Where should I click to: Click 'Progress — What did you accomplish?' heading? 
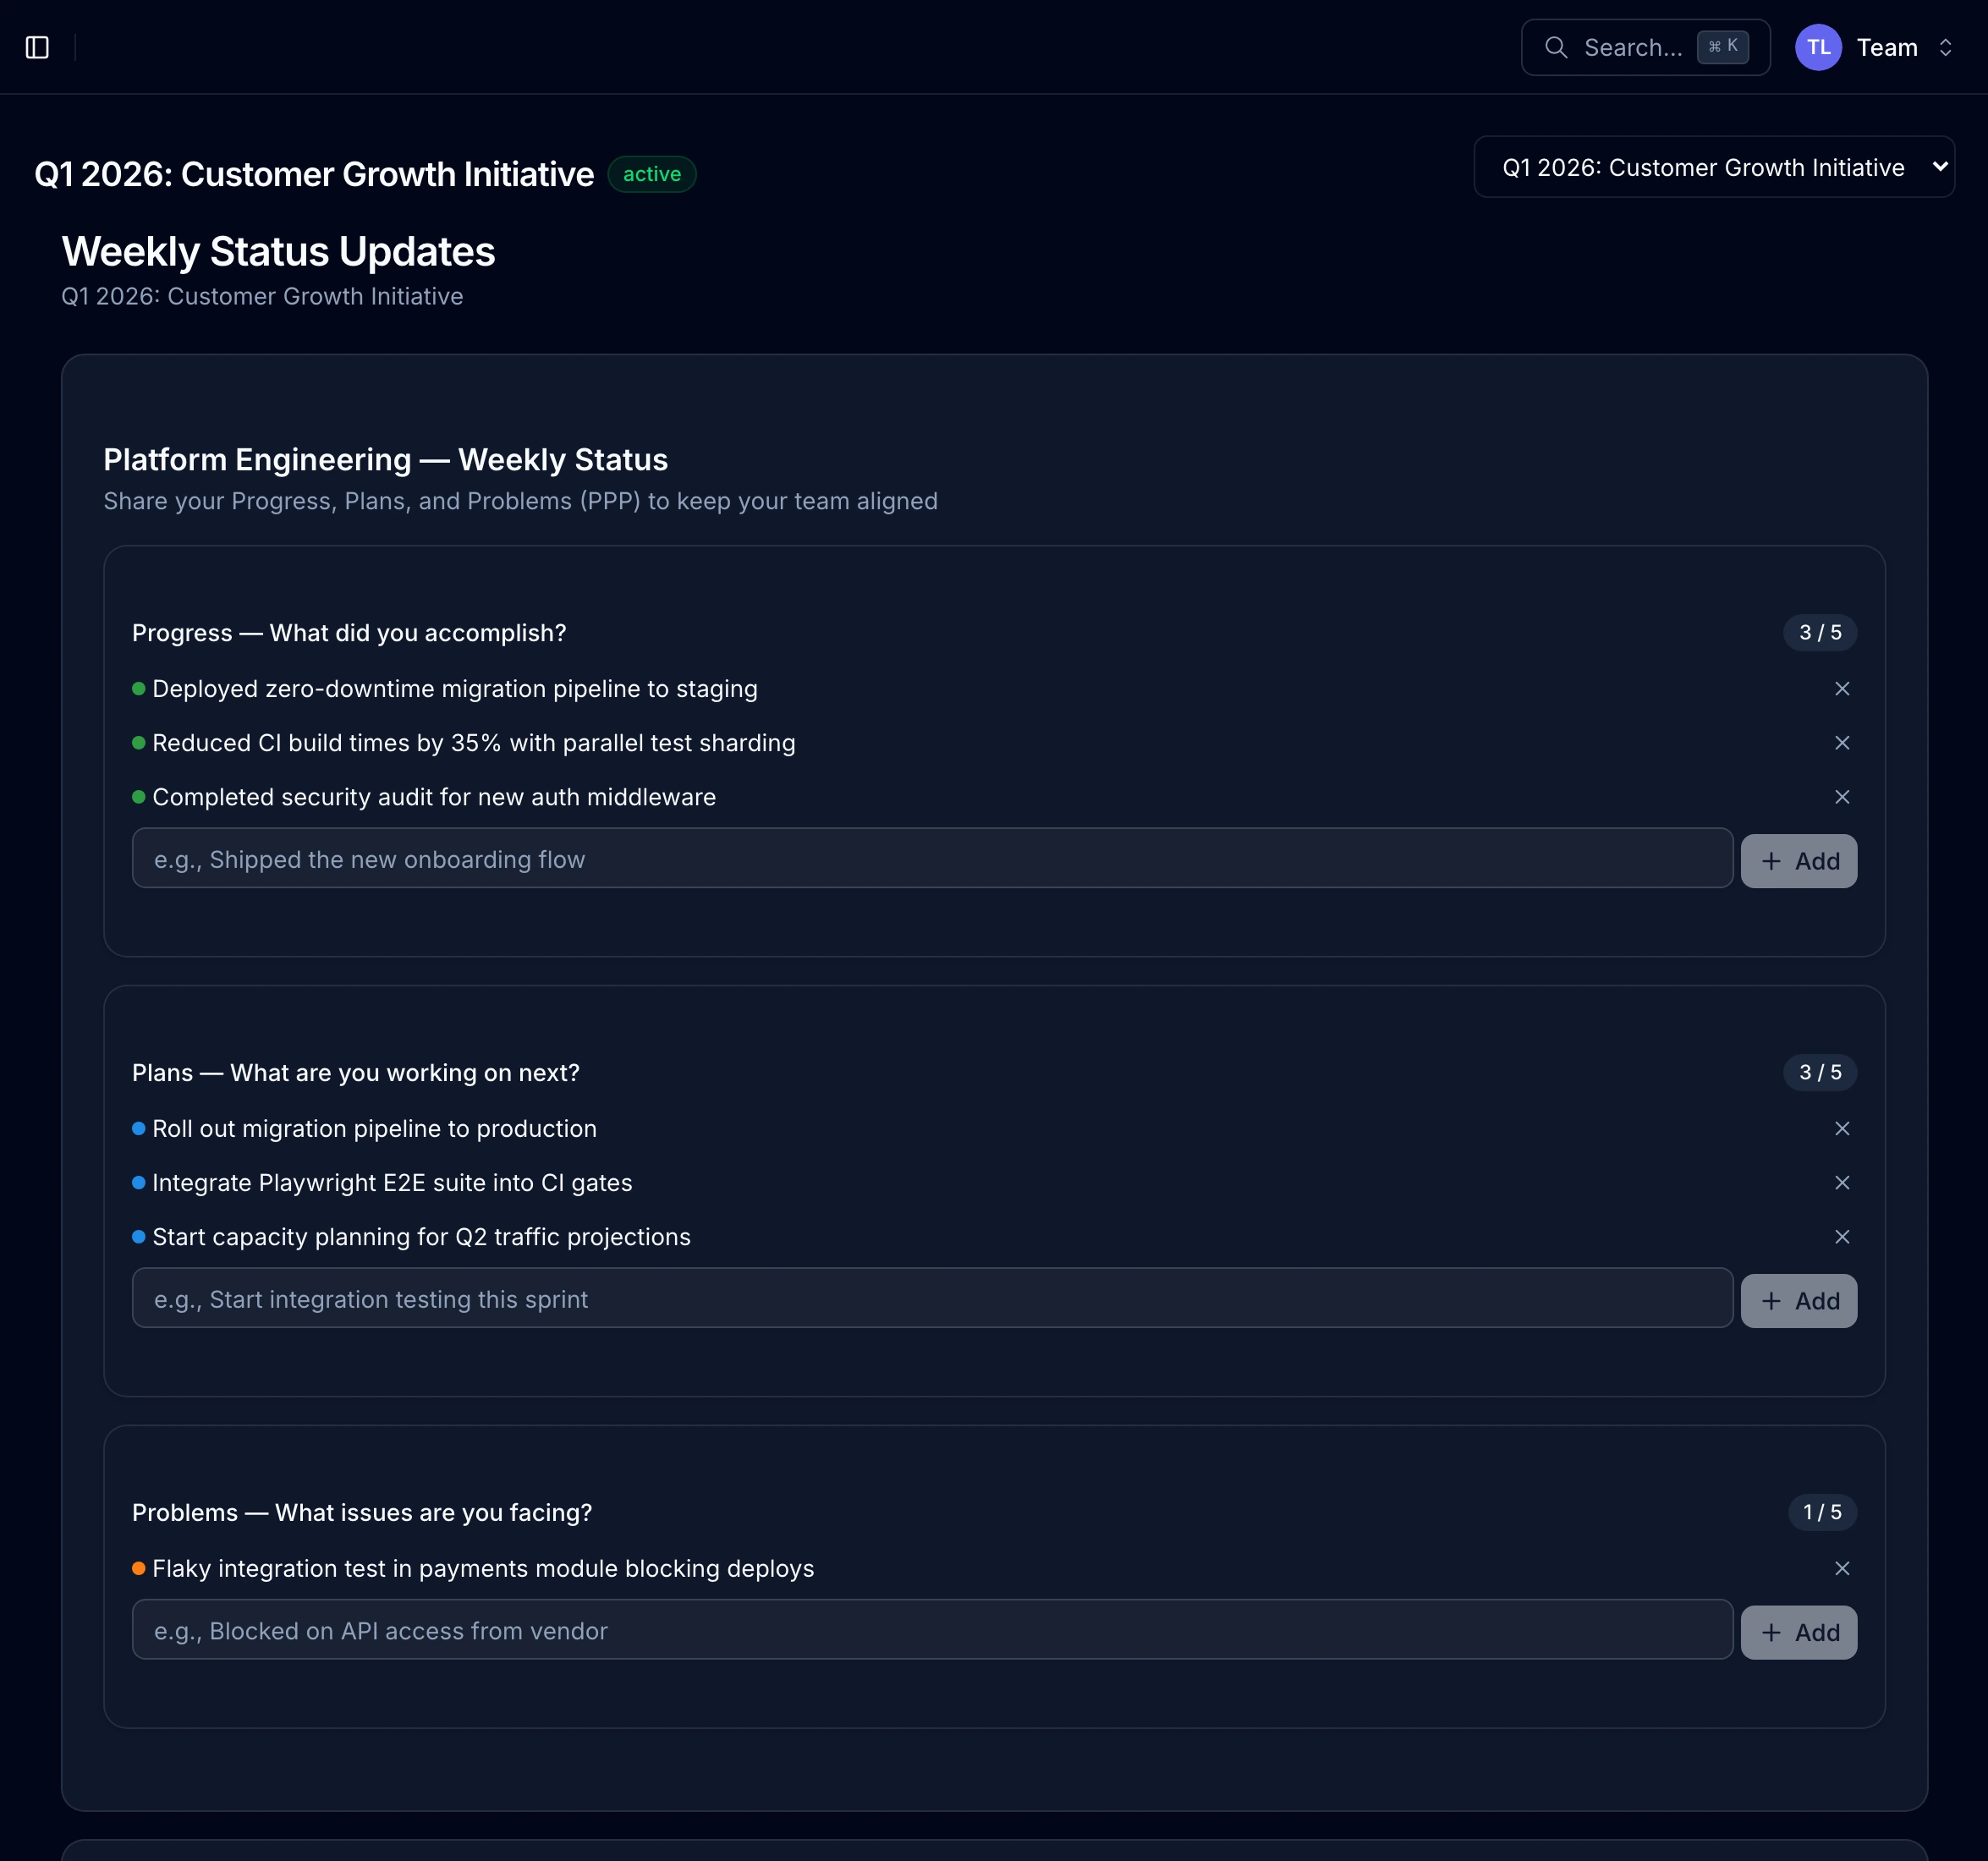tap(349, 633)
